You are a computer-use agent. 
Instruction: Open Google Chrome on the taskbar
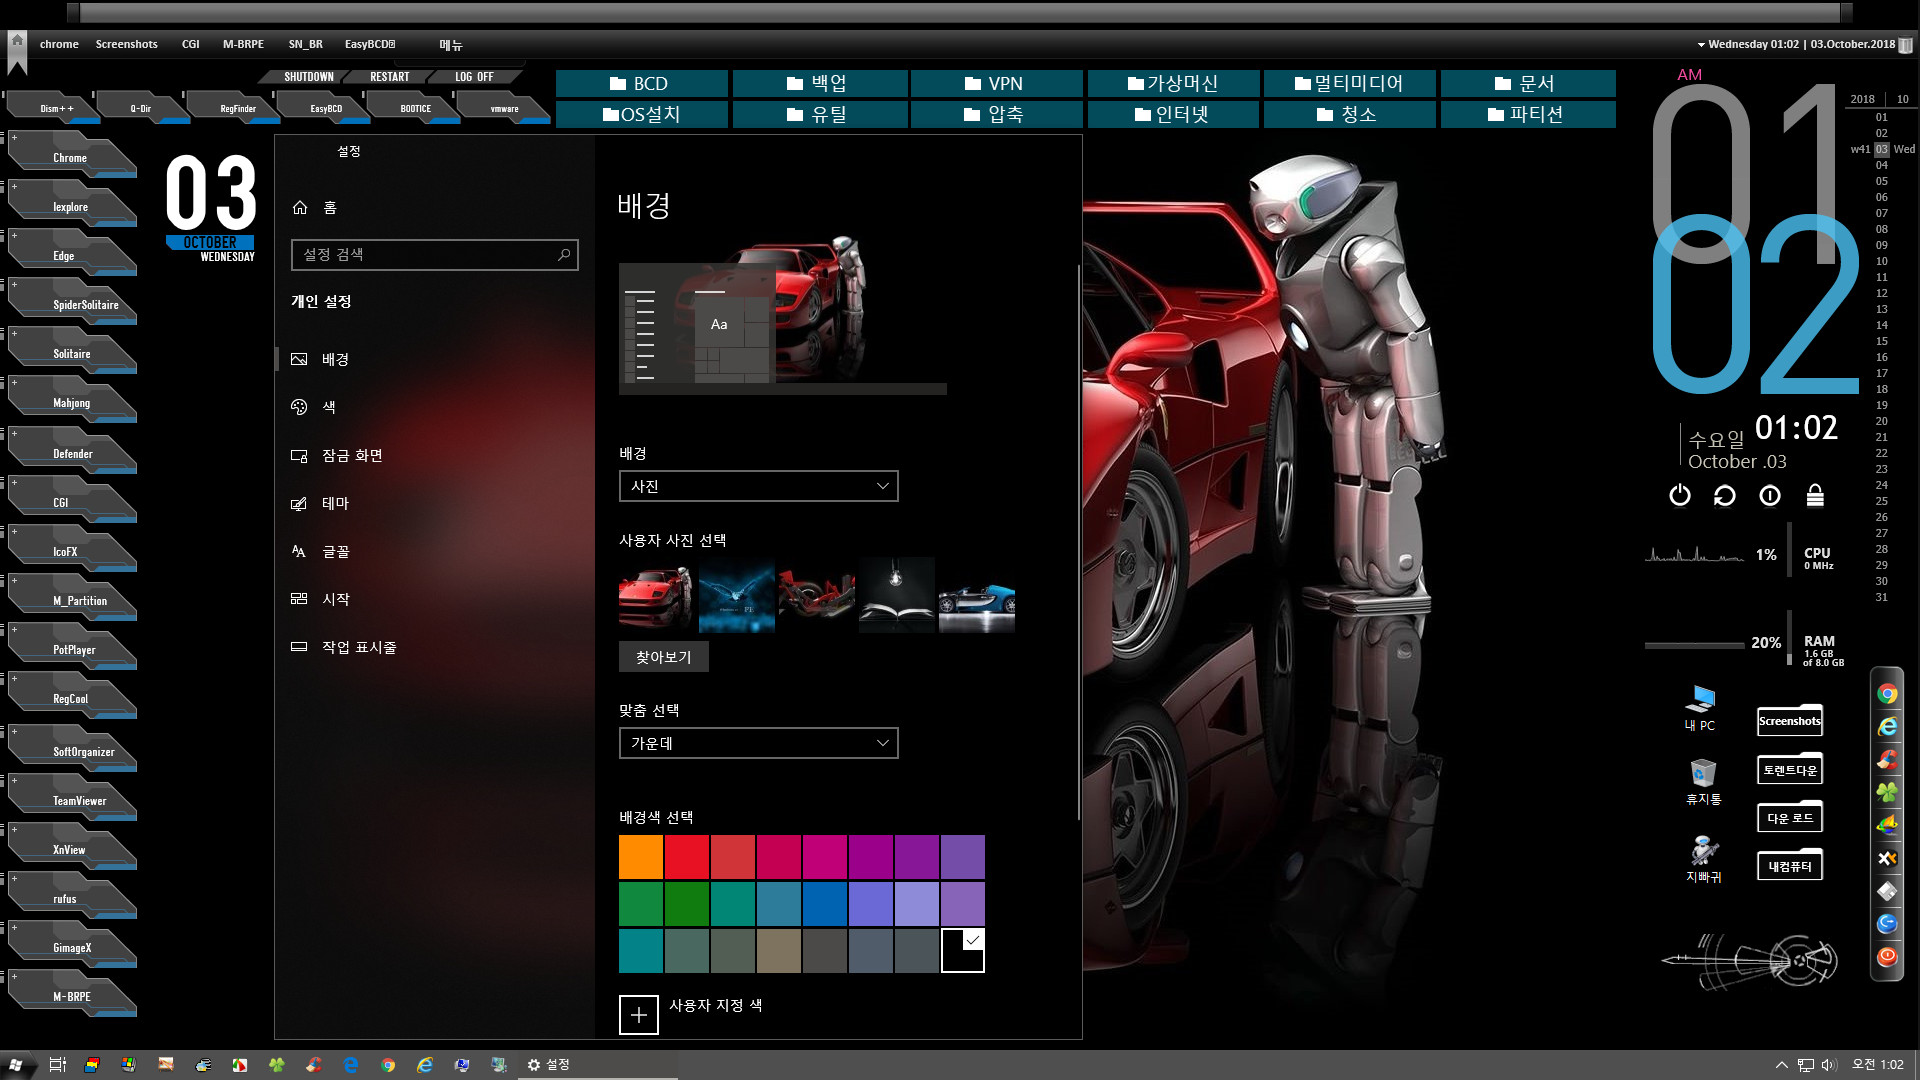click(388, 1065)
